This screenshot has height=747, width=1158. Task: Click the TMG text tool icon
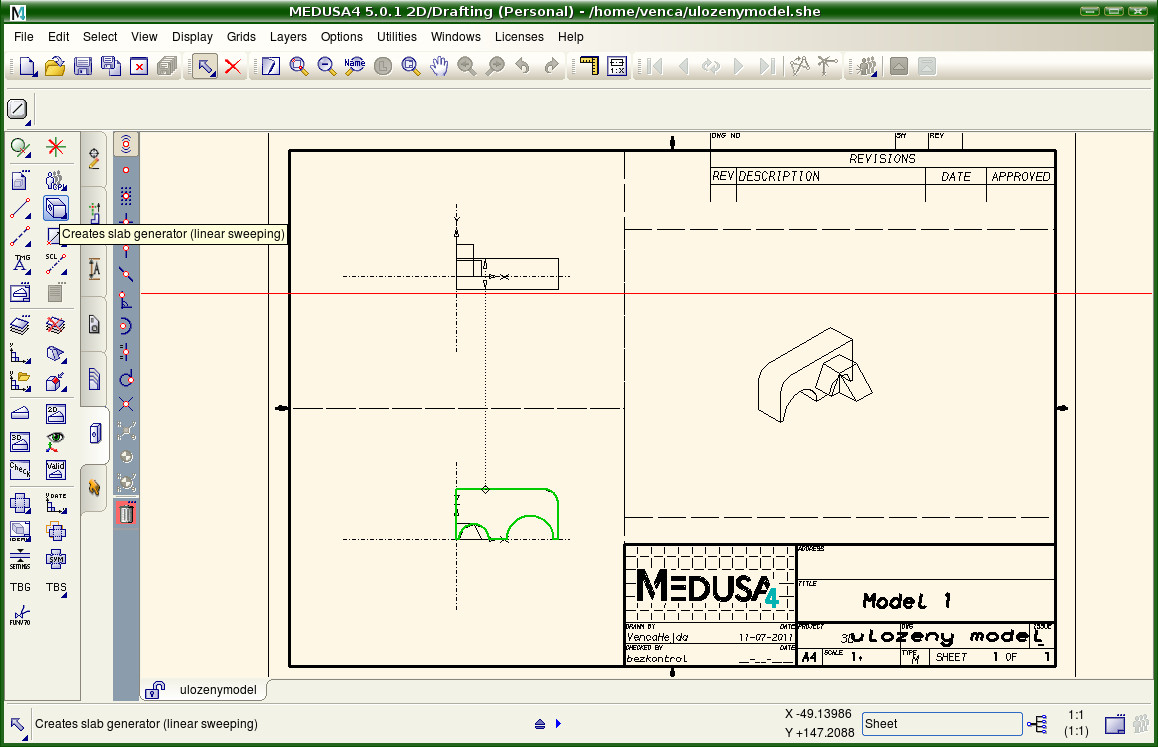point(20,263)
